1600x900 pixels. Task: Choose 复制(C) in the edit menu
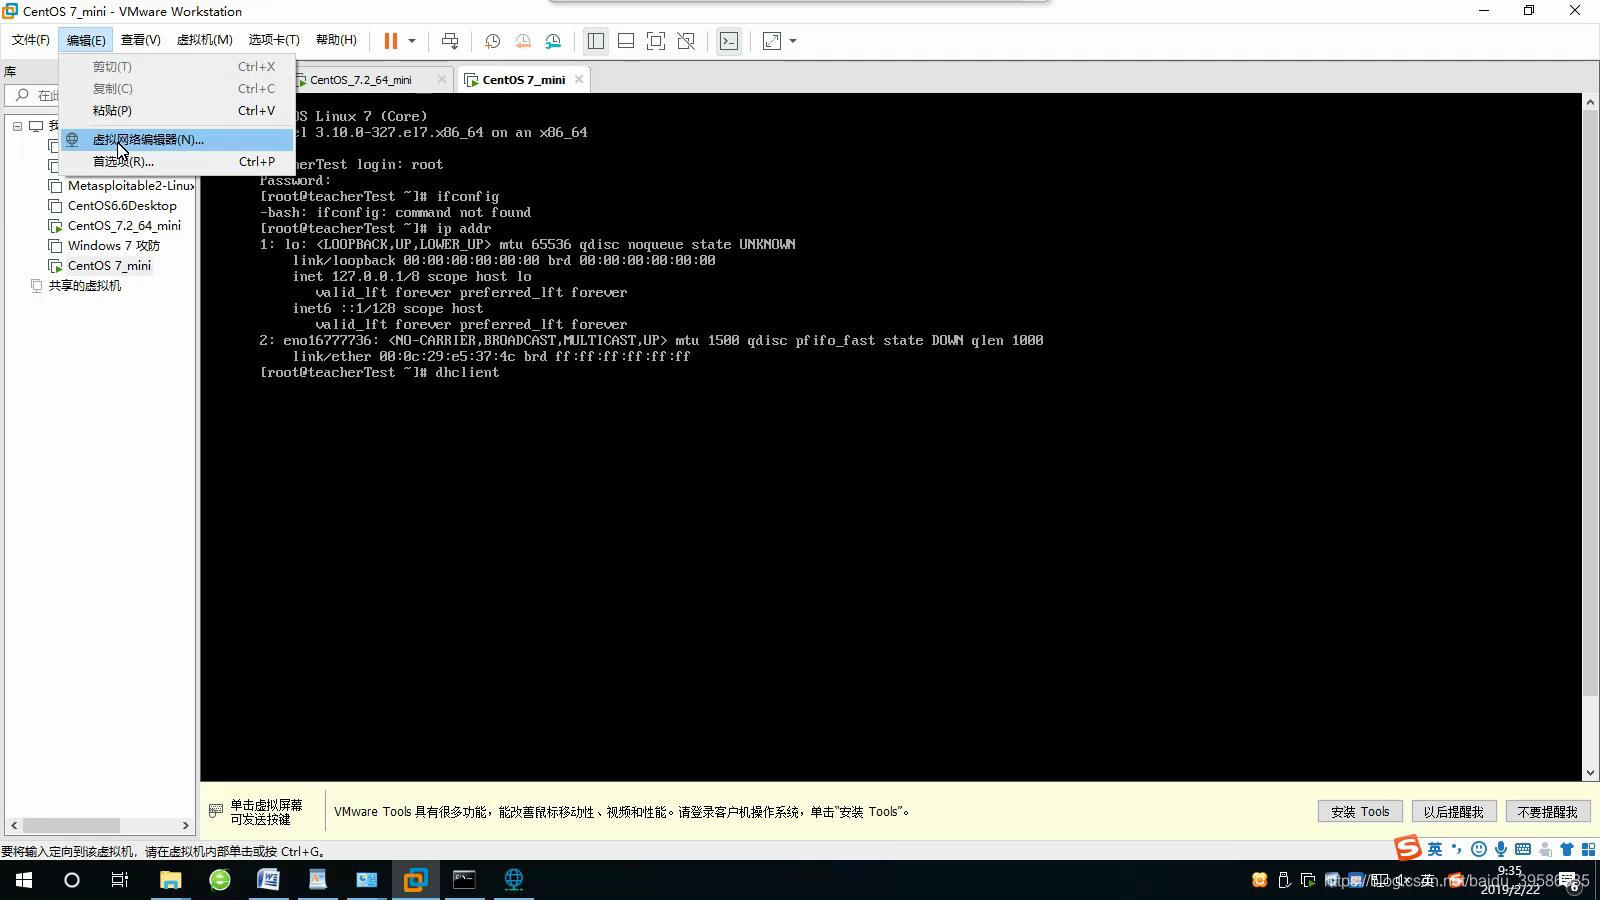[x=177, y=88]
